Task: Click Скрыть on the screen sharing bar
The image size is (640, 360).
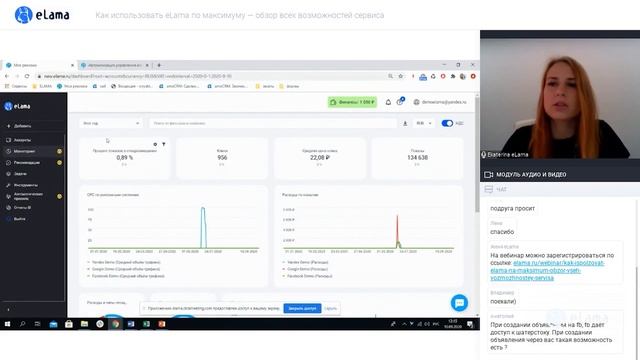Action: pos(331,309)
